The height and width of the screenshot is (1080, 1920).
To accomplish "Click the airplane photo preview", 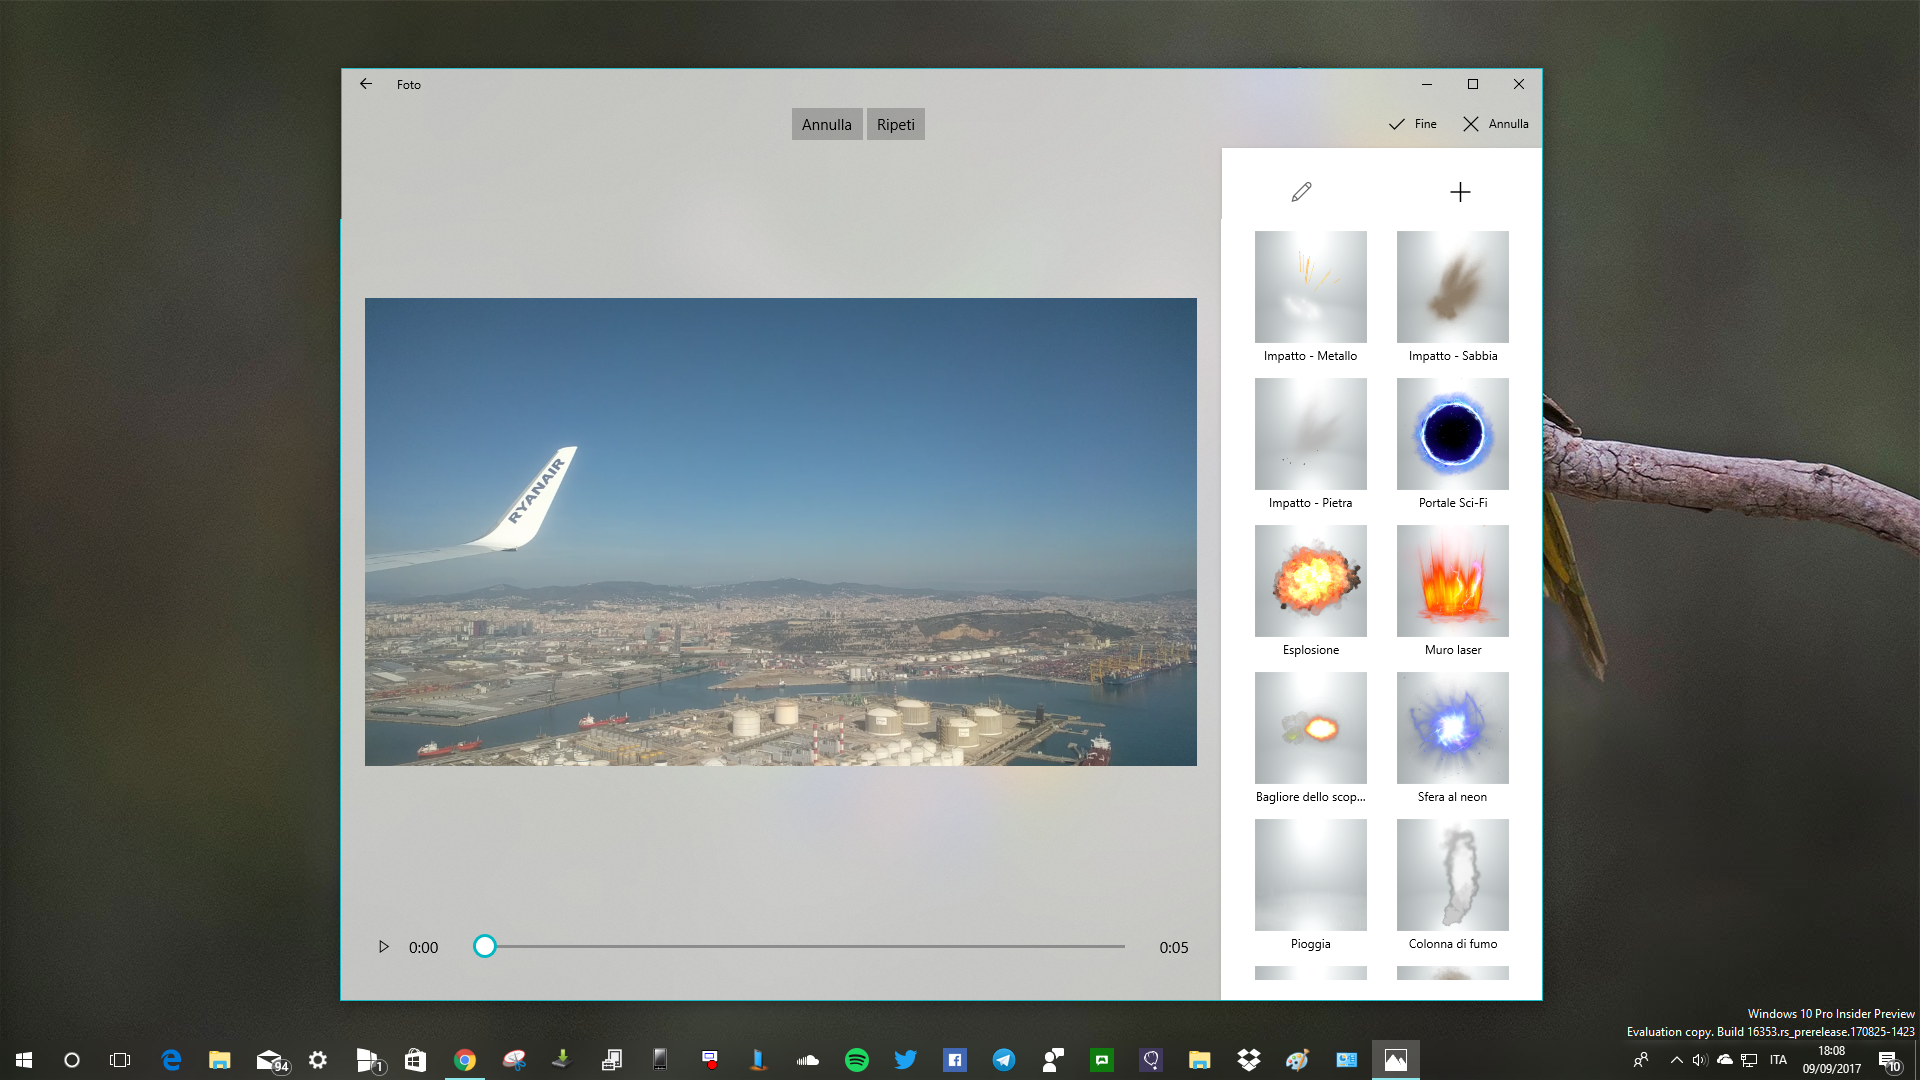I will click(780, 532).
